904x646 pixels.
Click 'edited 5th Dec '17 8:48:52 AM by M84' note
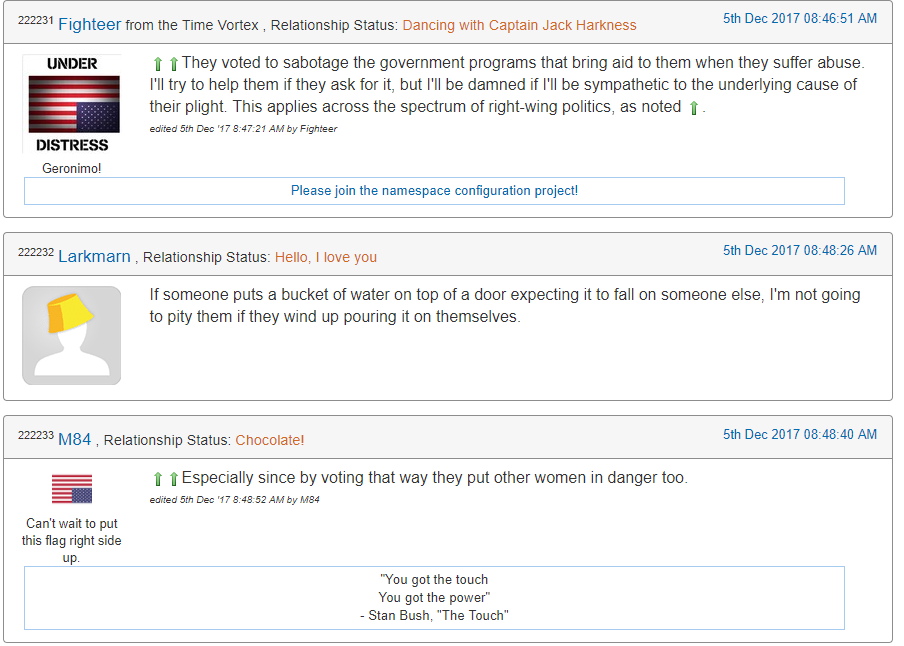(x=234, y=499)
